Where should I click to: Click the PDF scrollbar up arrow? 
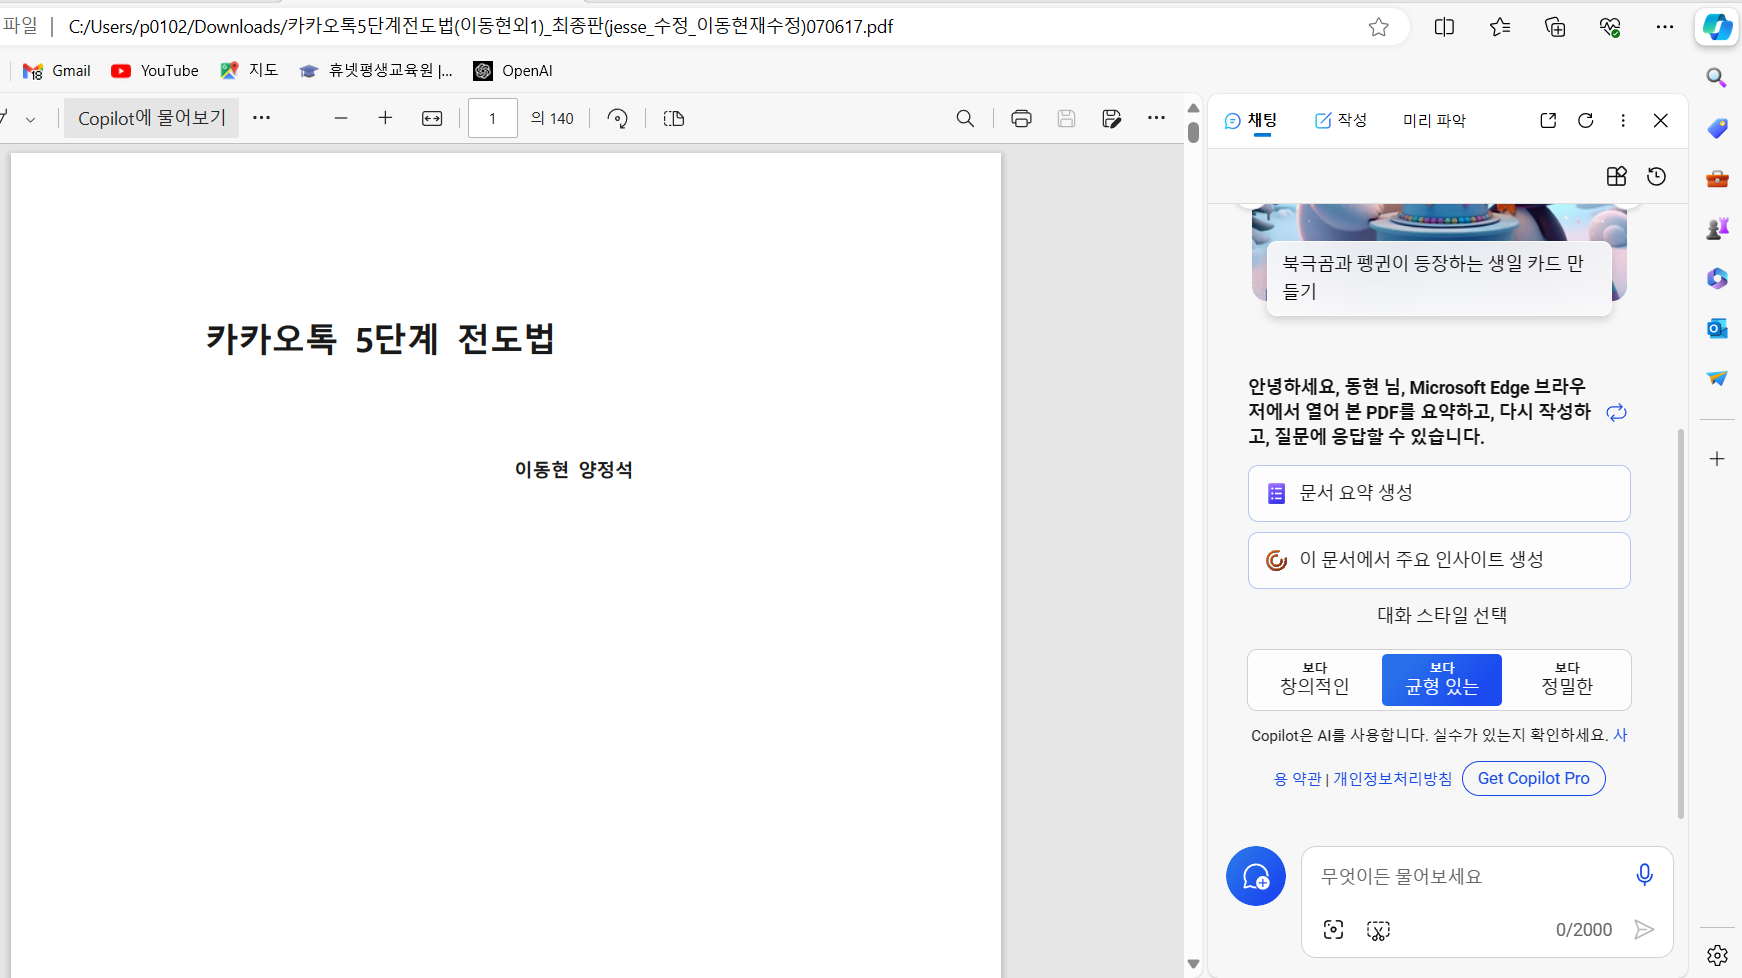pyautogui.click(x=1193, y=108)
